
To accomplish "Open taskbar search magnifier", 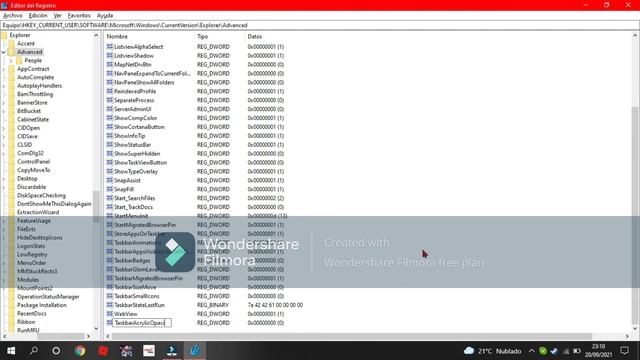I will [34, 351].
